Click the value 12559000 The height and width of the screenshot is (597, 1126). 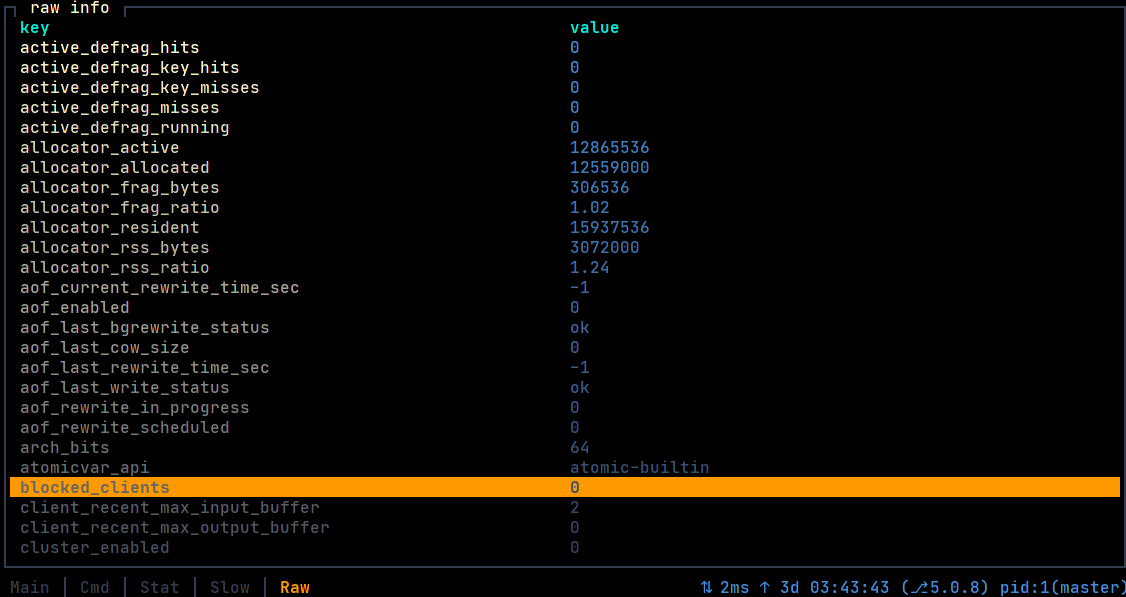tap(610, 168)
